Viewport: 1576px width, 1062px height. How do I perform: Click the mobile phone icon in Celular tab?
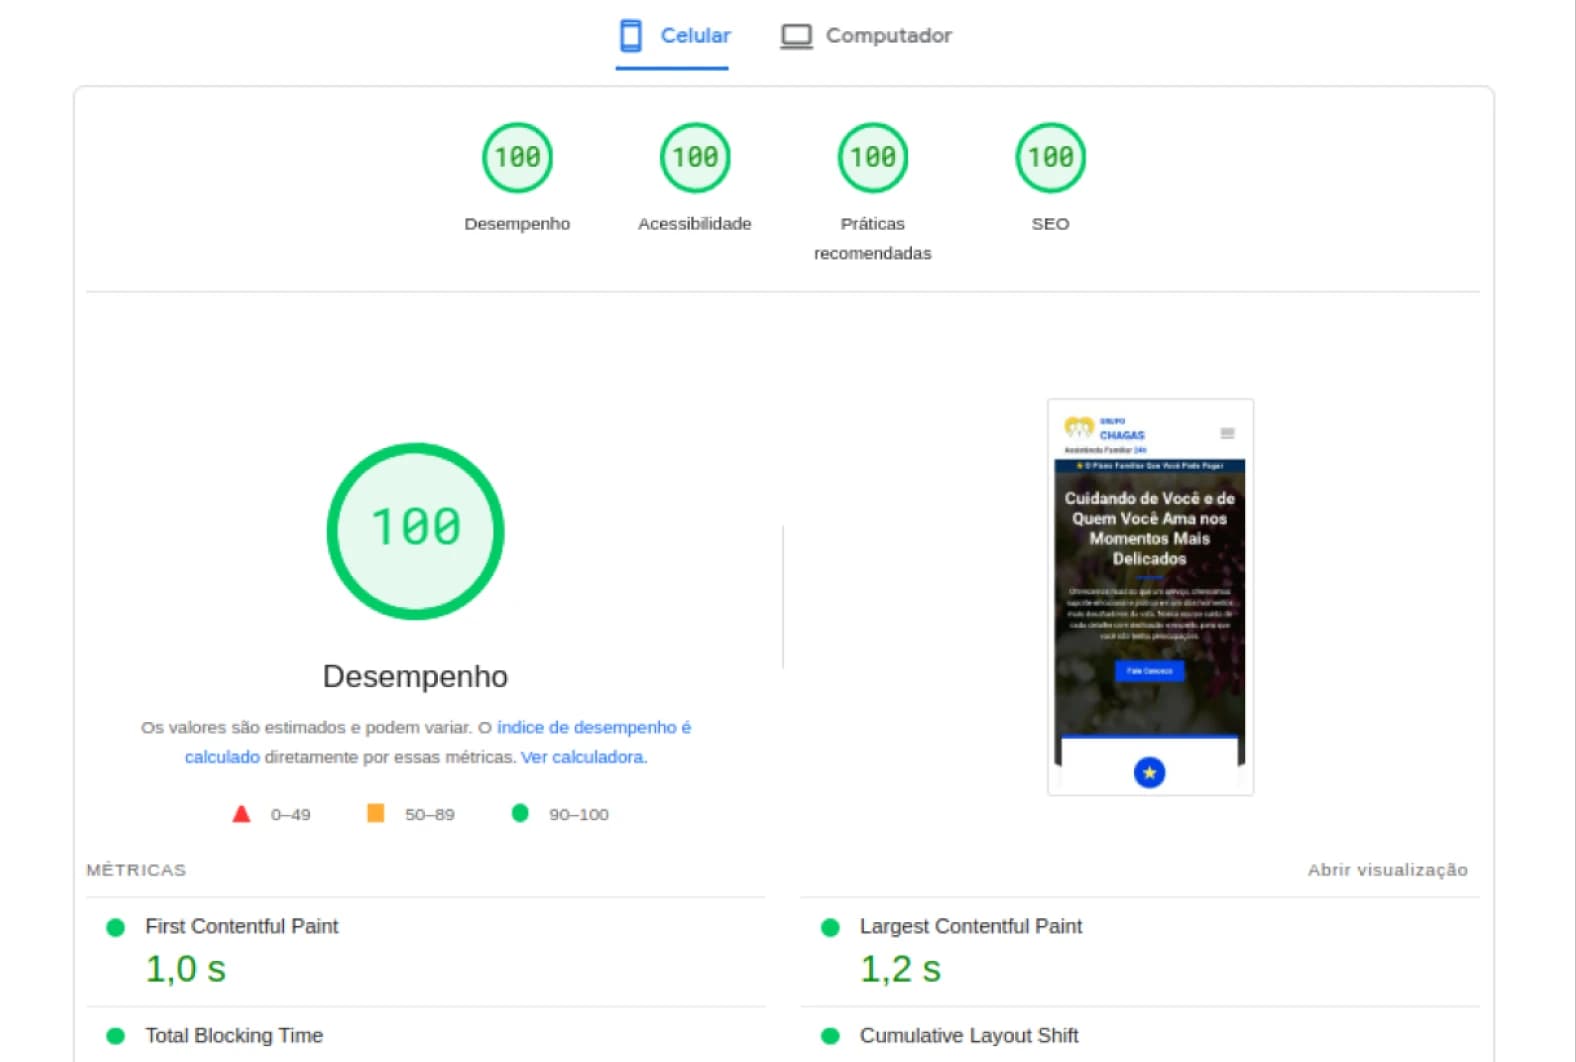pyautogui.click(x=630, y=36)
